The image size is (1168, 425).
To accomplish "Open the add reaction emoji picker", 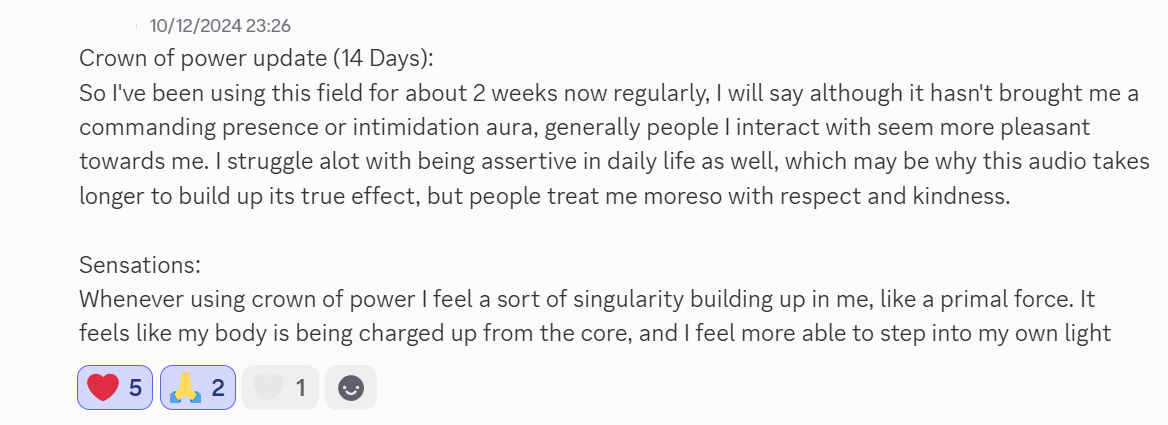I will (x=351, y=388).
